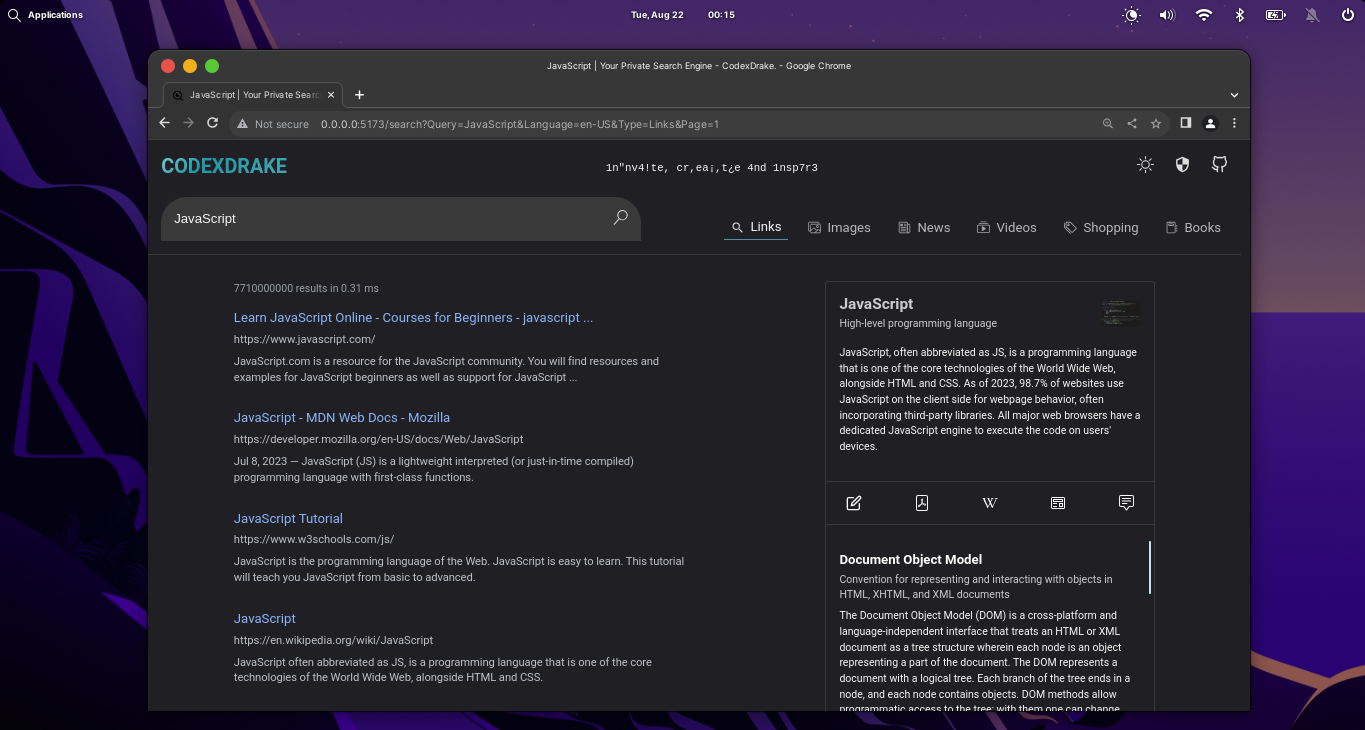The height and width of the screenshot is (730, 1365).
Task: Open the battery indicator
Action: click(x=1275, y=15)
